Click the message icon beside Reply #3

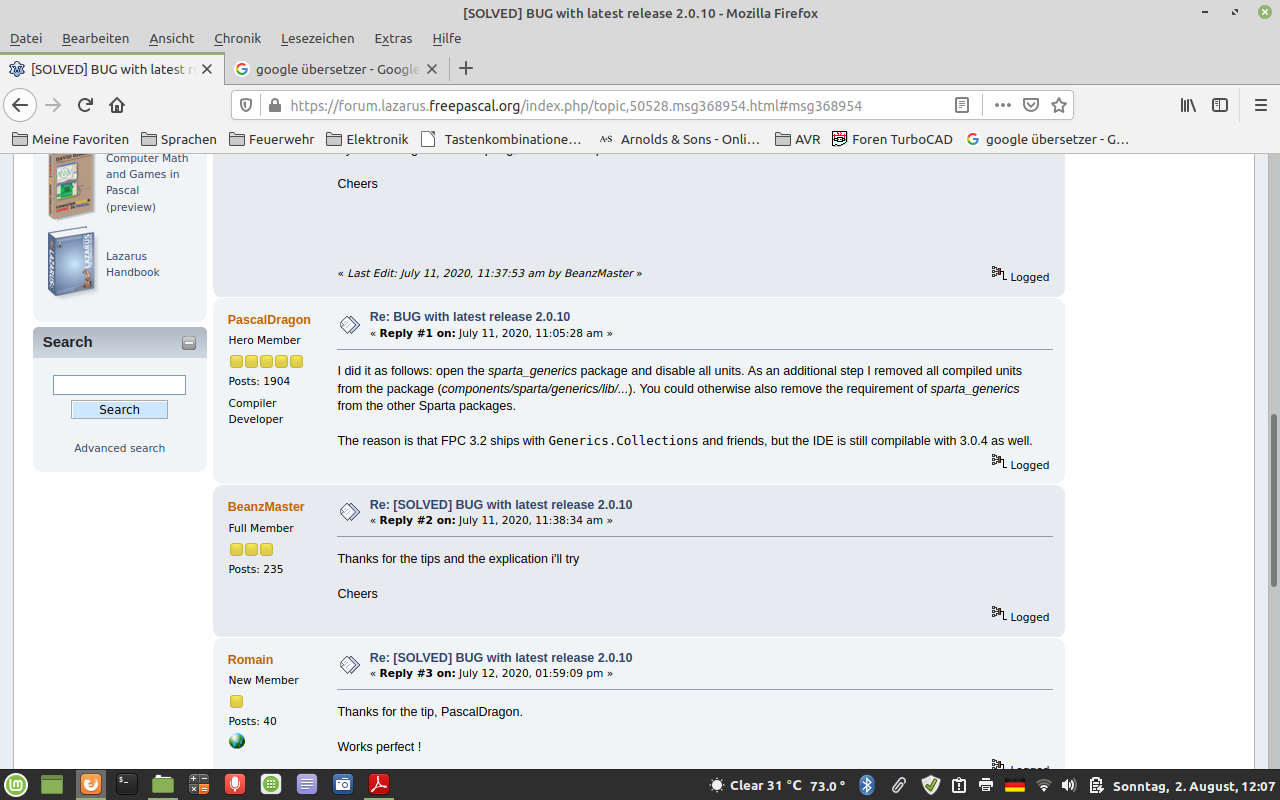click(x=349, y=665)
